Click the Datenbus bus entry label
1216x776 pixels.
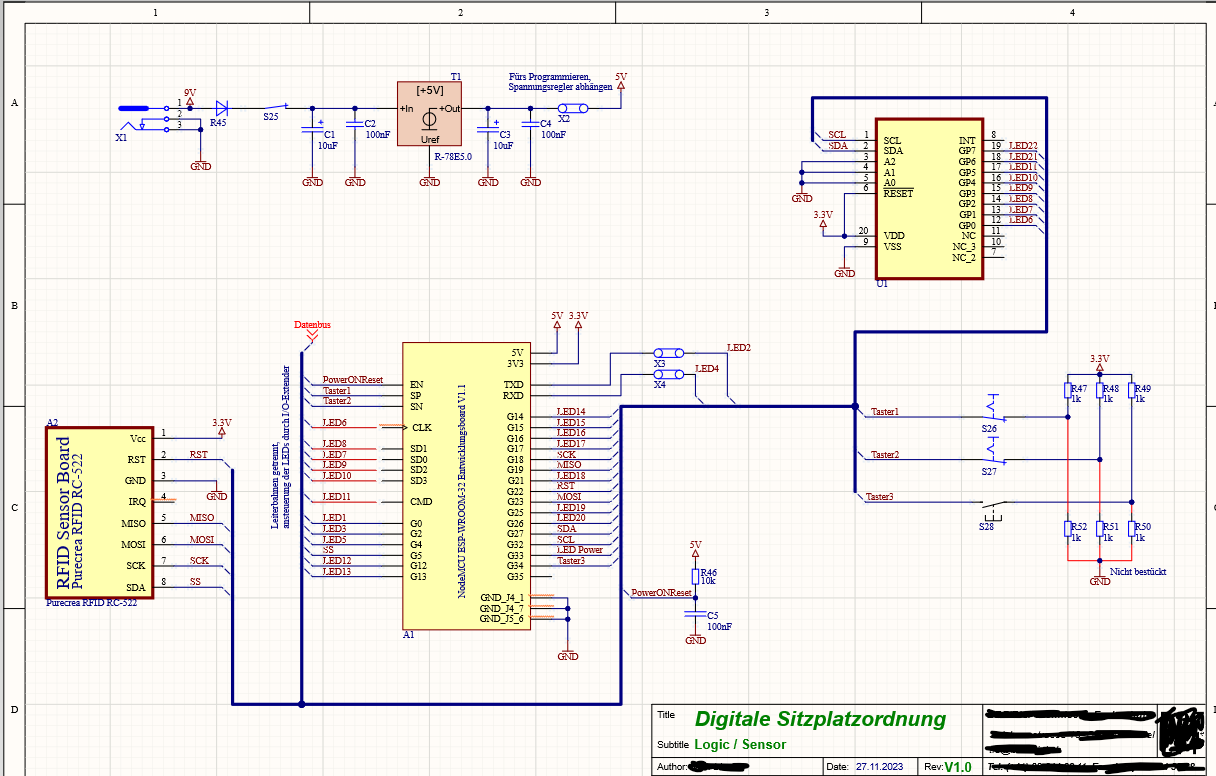[312, 325]
